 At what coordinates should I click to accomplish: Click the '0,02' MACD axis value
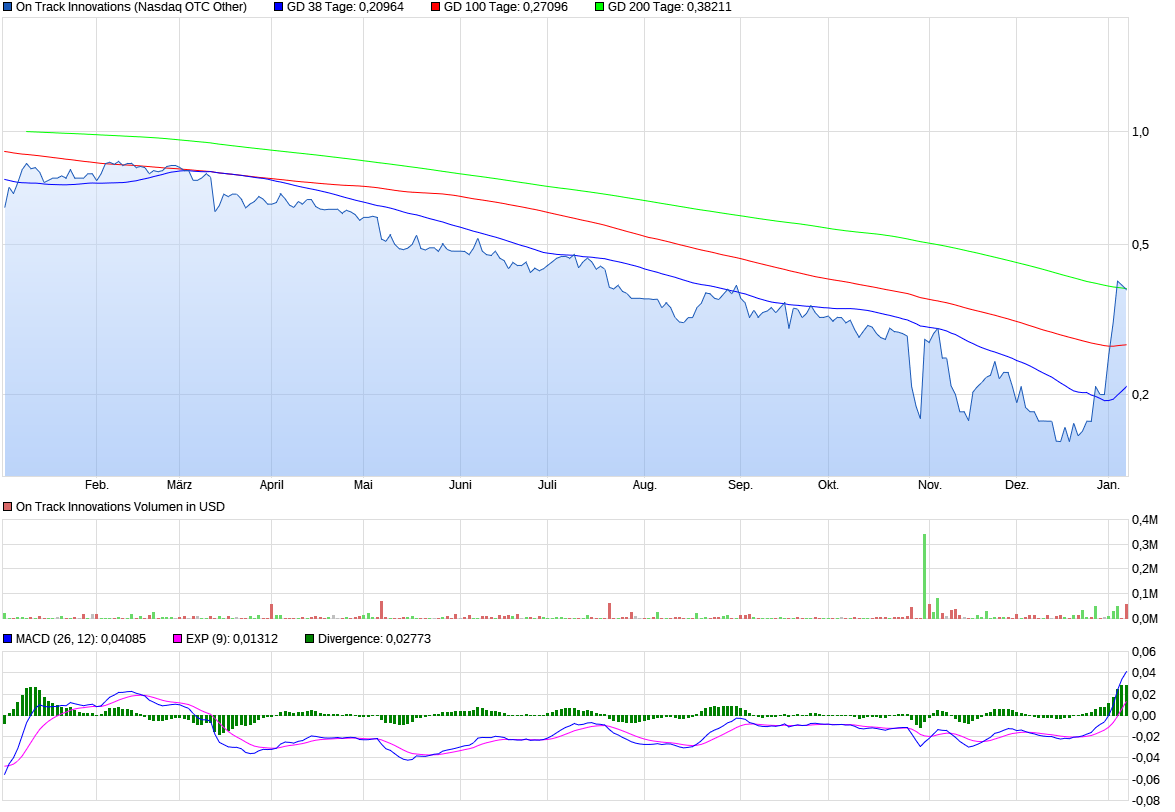[1144, 694]
